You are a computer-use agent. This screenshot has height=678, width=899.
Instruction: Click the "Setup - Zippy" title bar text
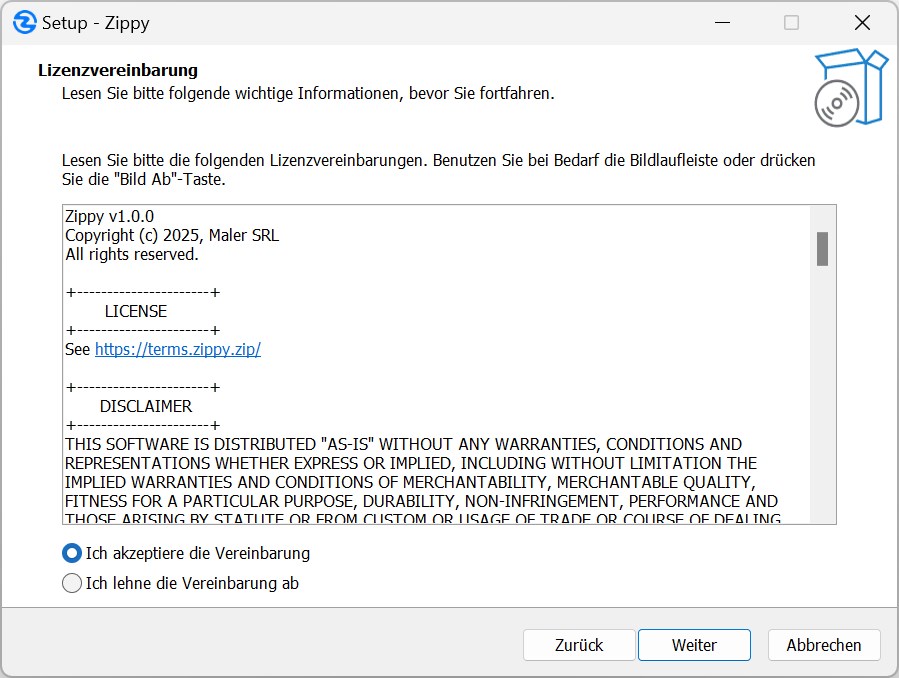click(x=96, y=22)
